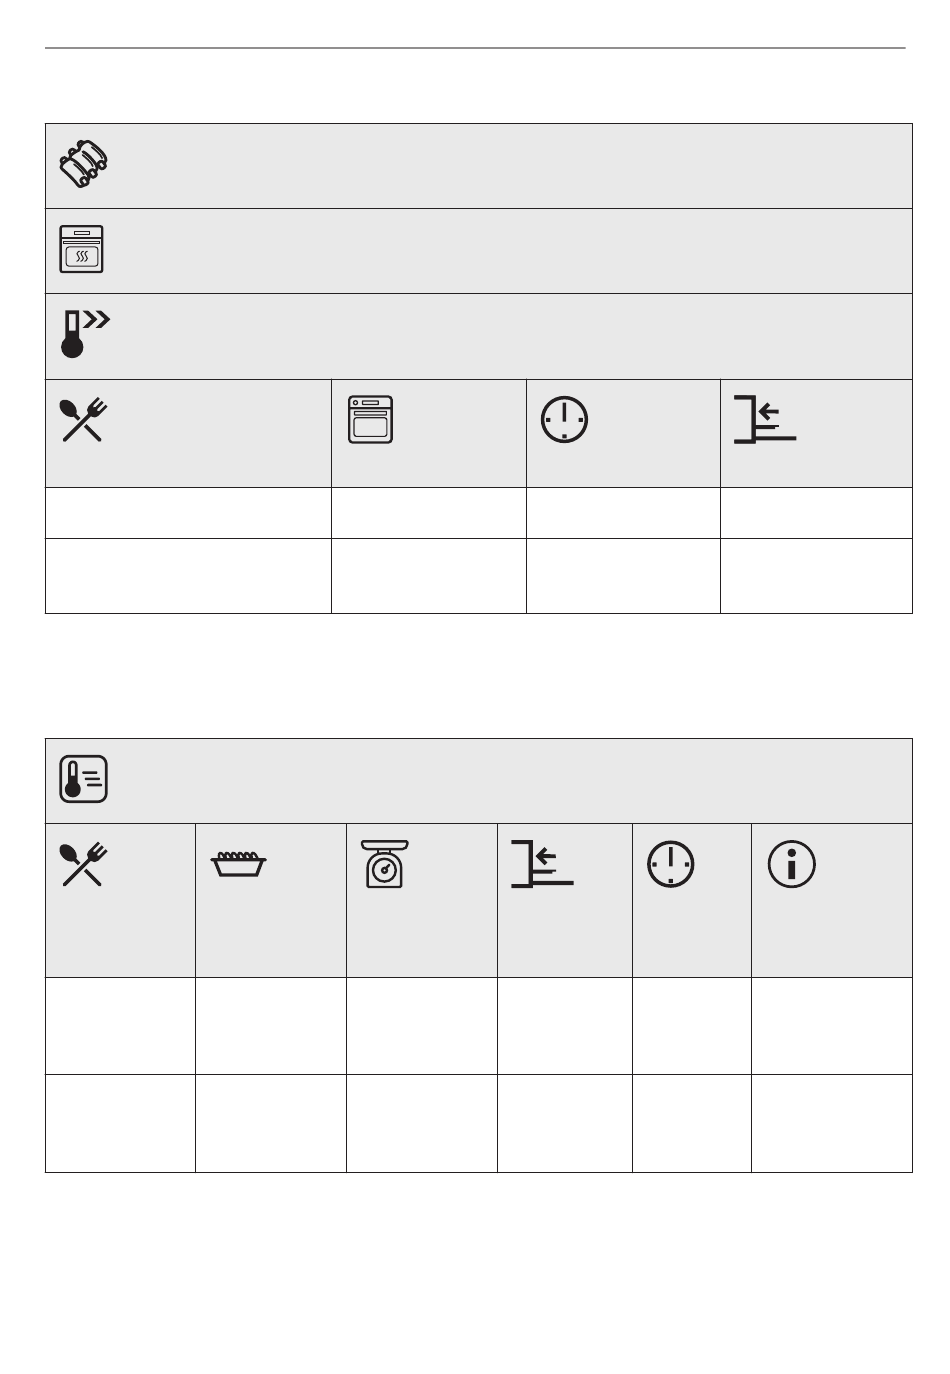Click the spoon and fork icon beside the baking dish
The height and width of the screenshot is (1374, 950).
pos(84,865)
